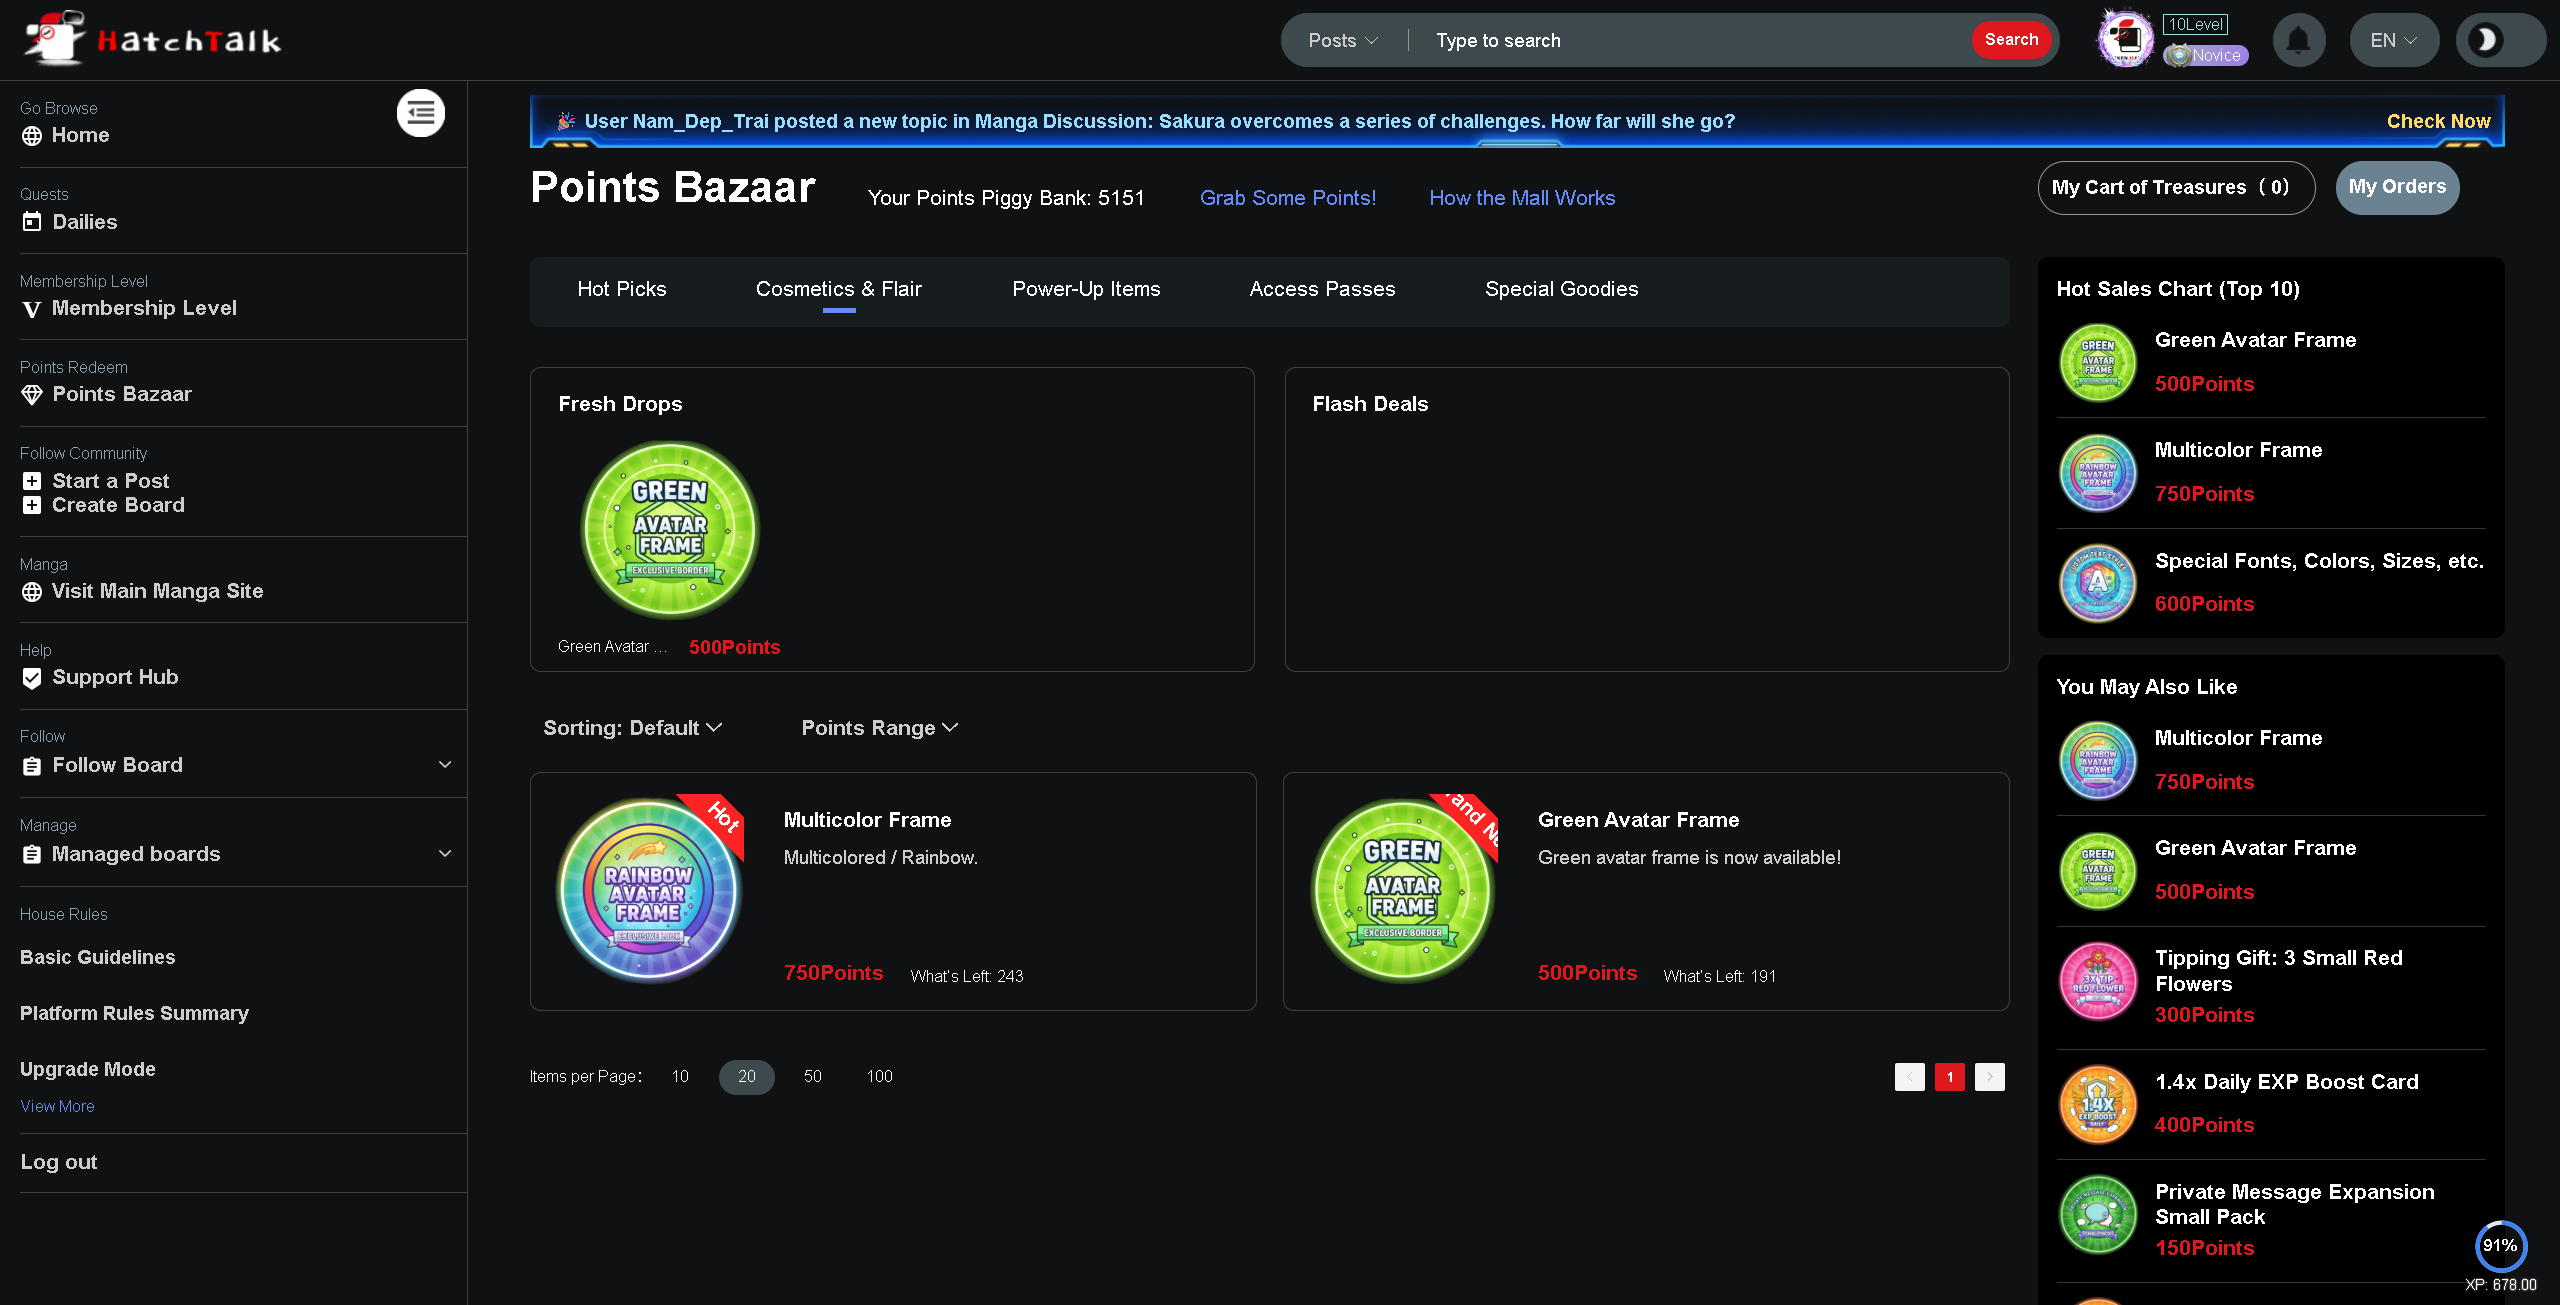Click the Support Hub shield icon
This screenshot has width=2560, height=1305.
click(32, 678)
